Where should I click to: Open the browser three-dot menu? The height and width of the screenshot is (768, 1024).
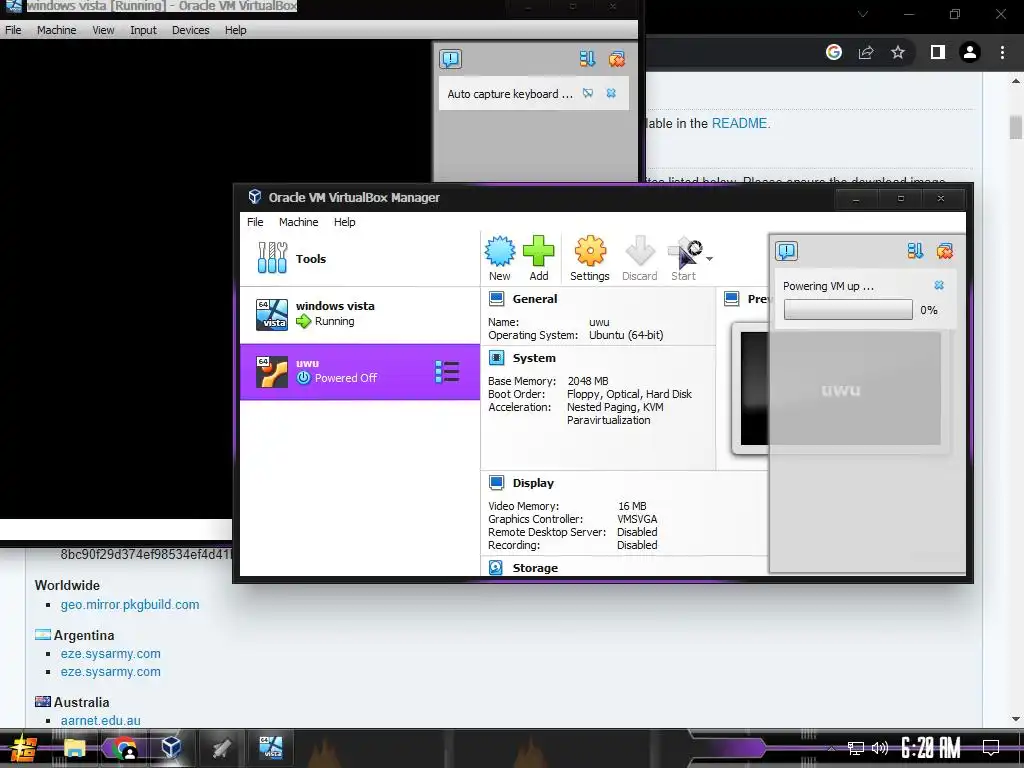pos(1002,52)
